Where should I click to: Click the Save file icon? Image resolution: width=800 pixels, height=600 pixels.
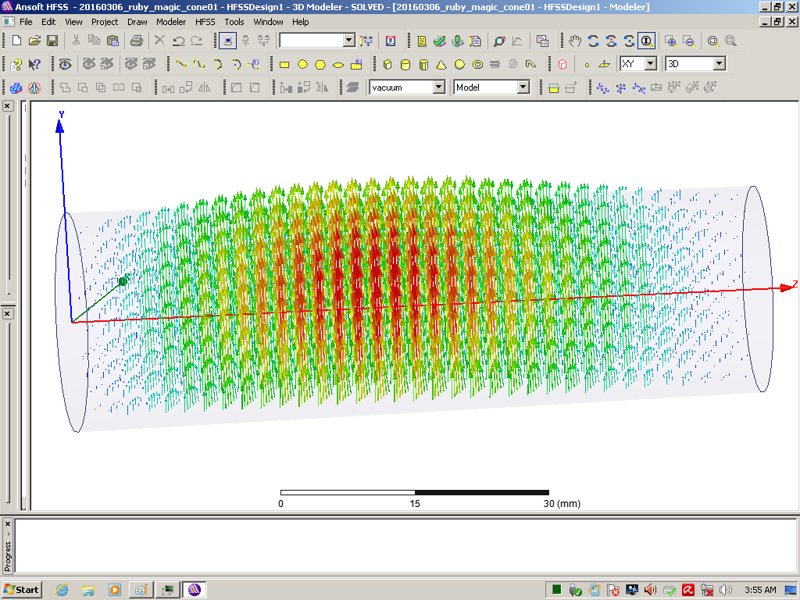[x=52, y=41]
